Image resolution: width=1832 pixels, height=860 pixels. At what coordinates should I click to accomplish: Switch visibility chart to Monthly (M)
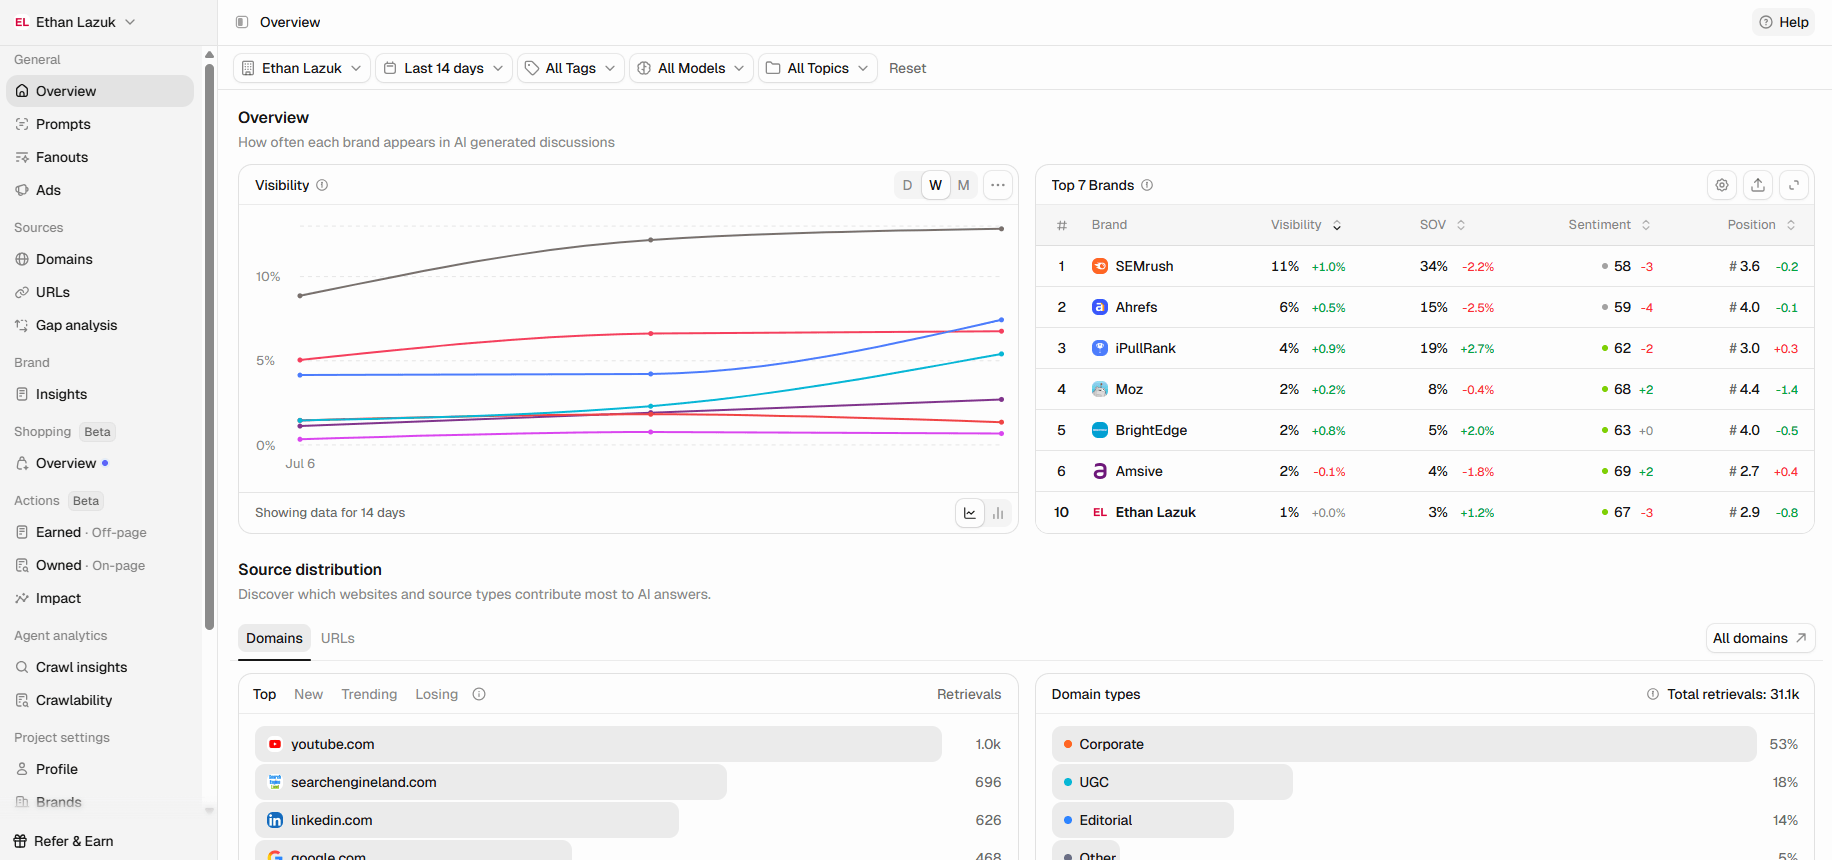(x=964, y=185)
